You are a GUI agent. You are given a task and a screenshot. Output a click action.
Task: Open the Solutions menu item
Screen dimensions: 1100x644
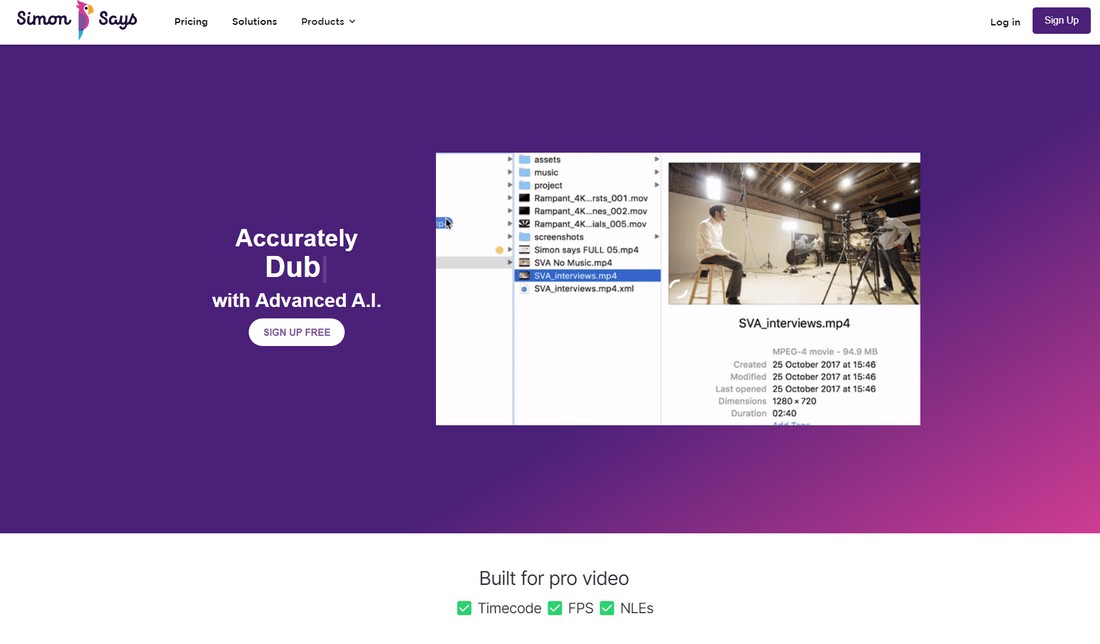(x=255, y=22)
